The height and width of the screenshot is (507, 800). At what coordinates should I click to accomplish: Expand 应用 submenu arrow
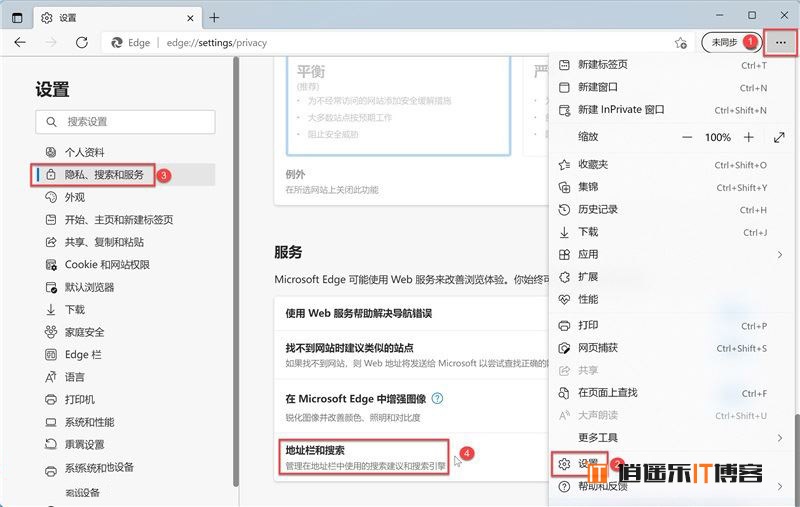tap(780, 255)
